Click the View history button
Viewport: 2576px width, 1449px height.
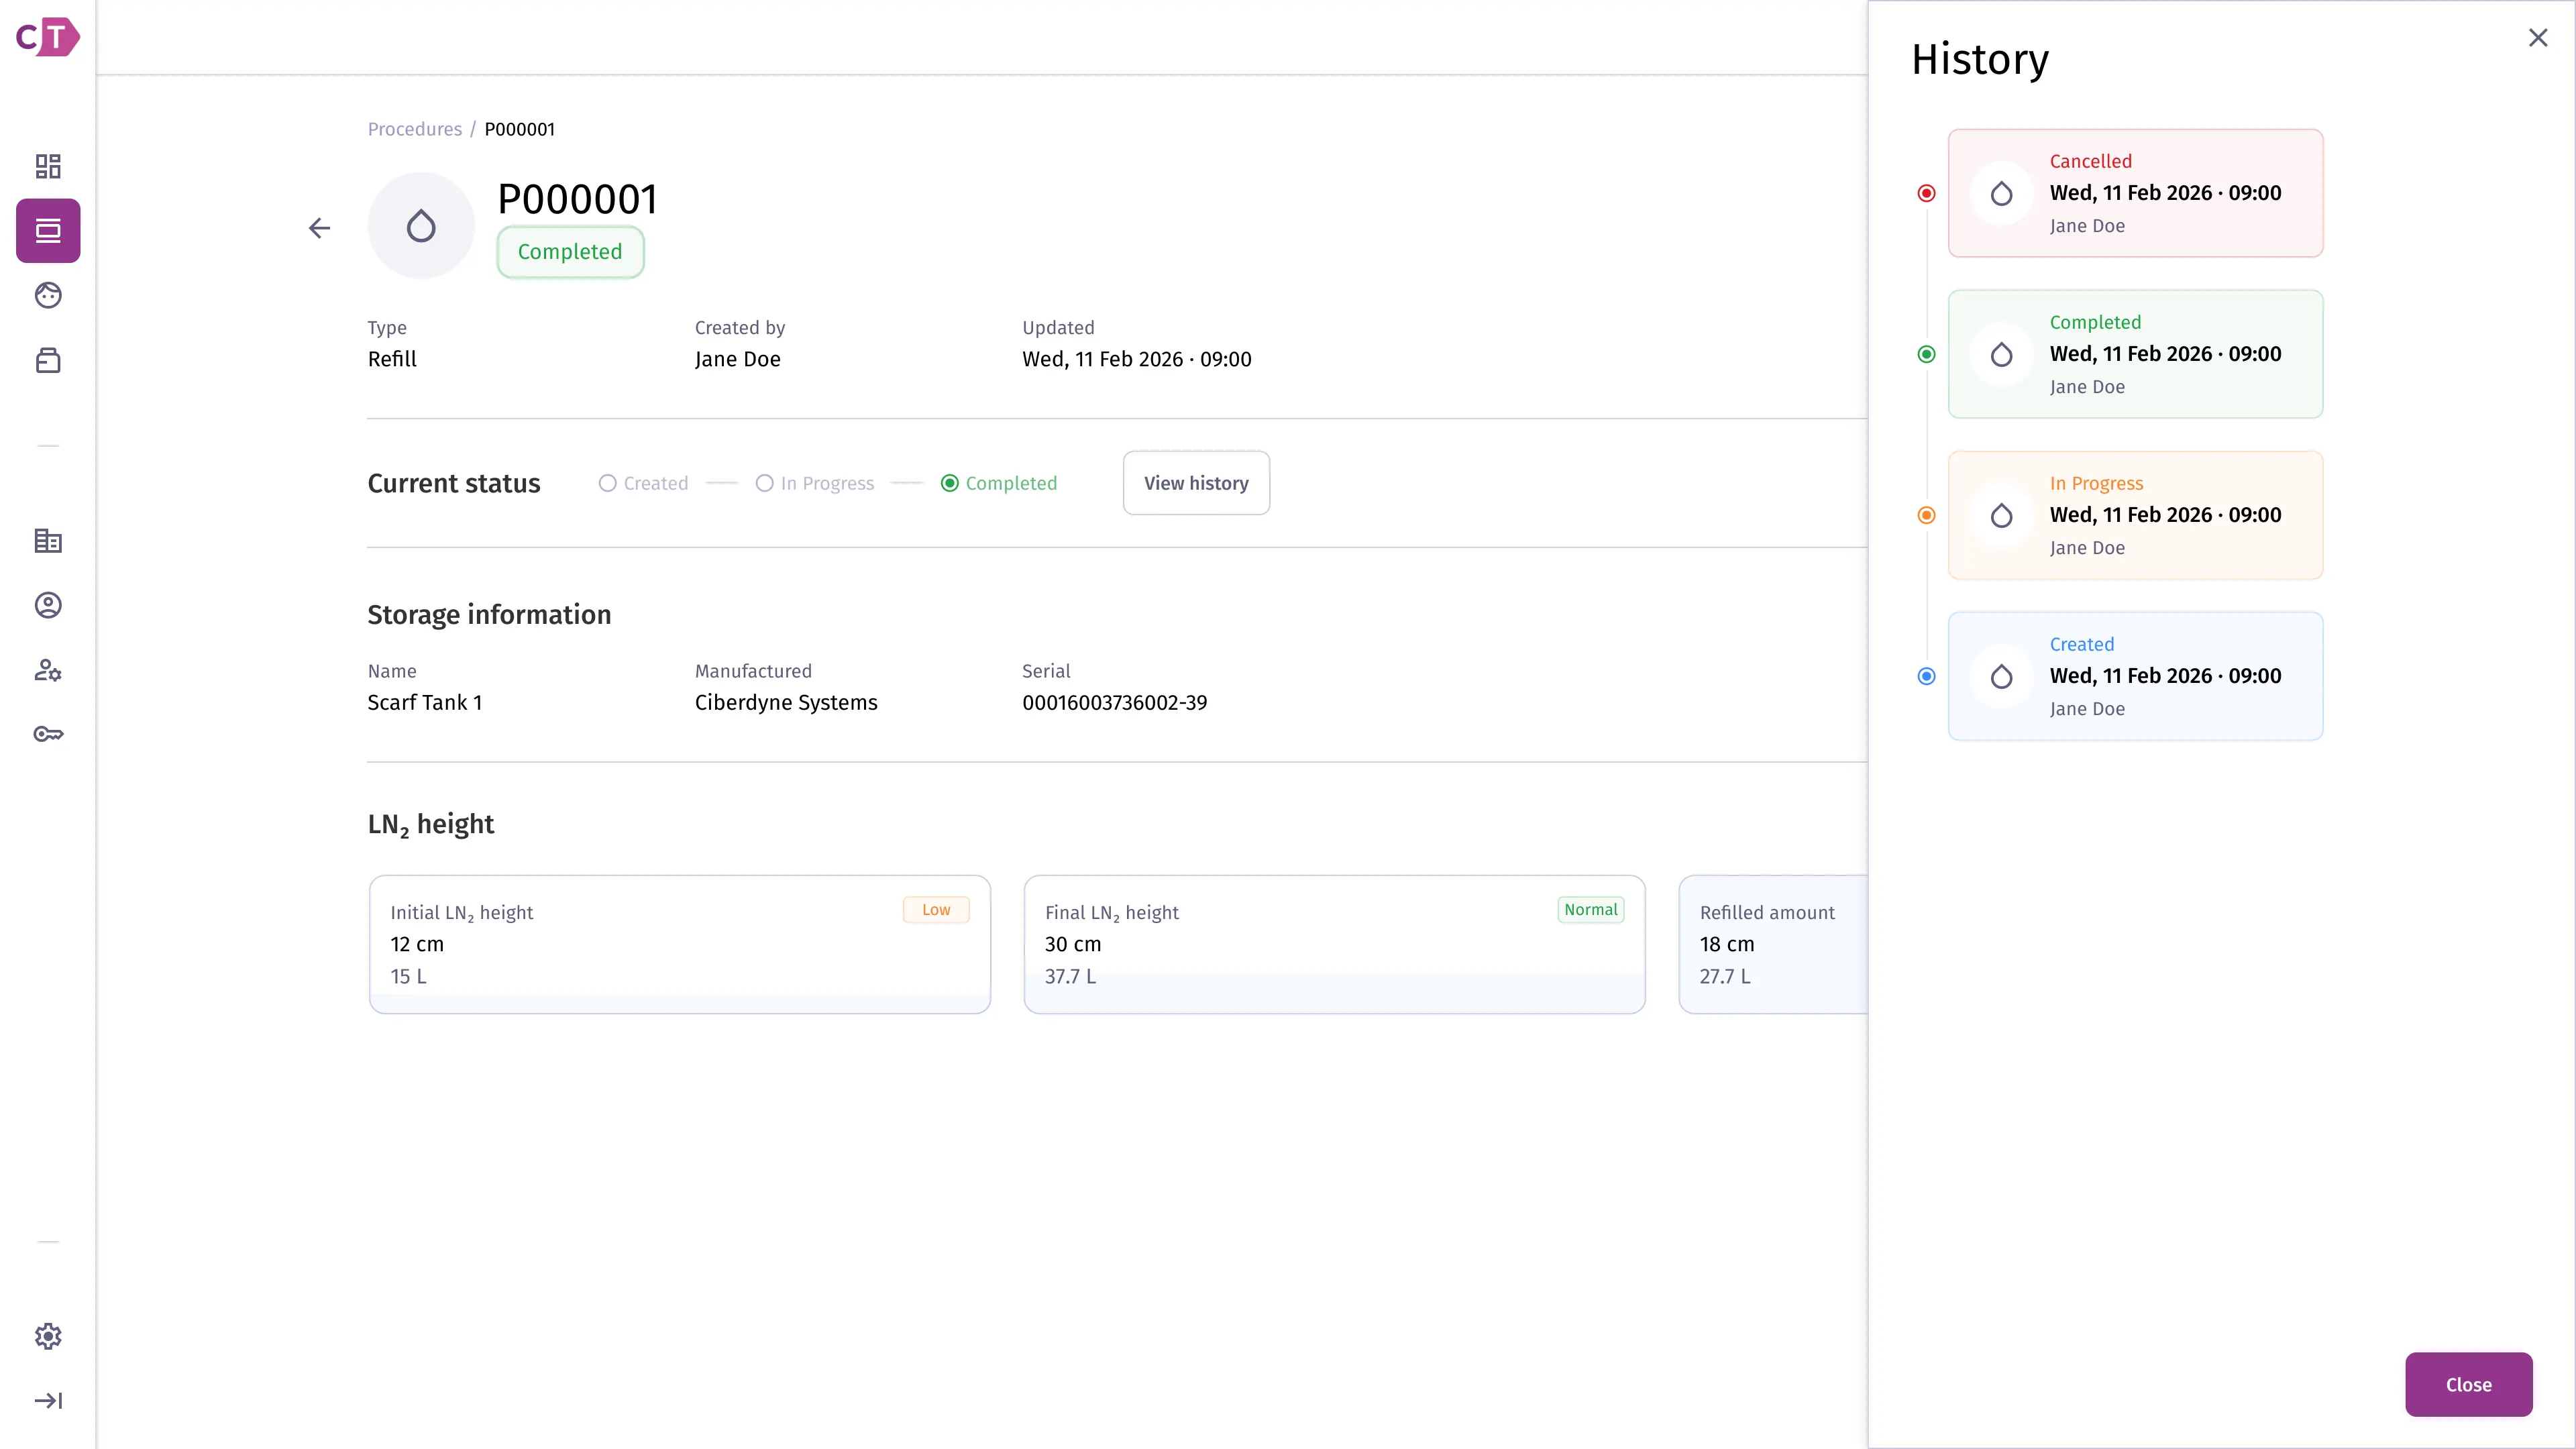[x=1196, y=483]
